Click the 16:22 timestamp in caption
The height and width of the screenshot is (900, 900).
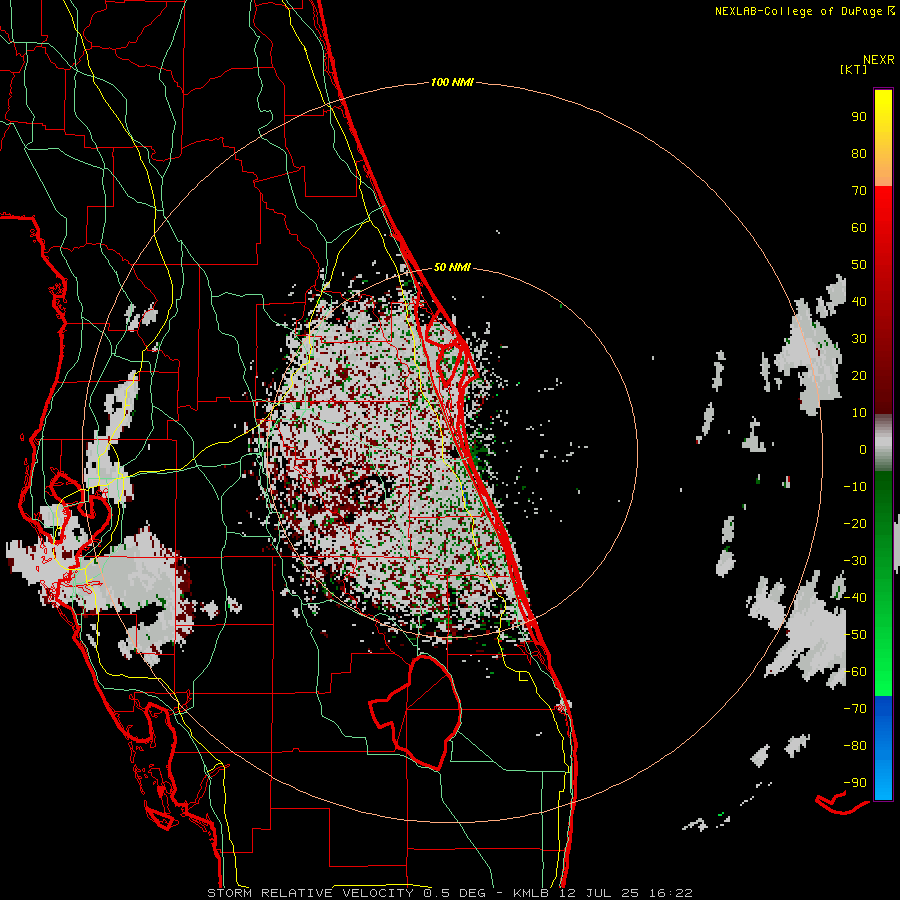click(x=670, y=893)
